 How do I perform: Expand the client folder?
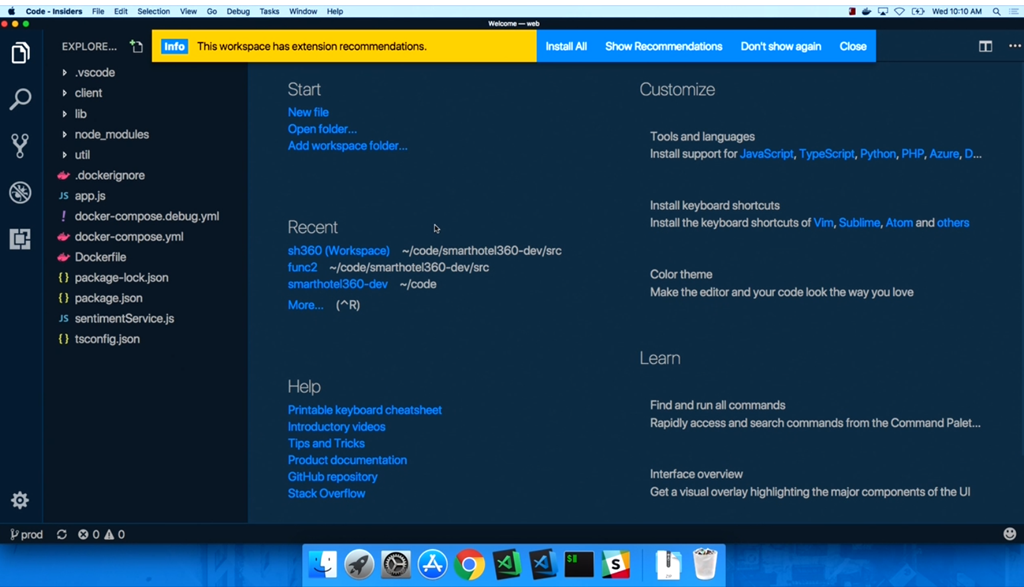point(88,93)
